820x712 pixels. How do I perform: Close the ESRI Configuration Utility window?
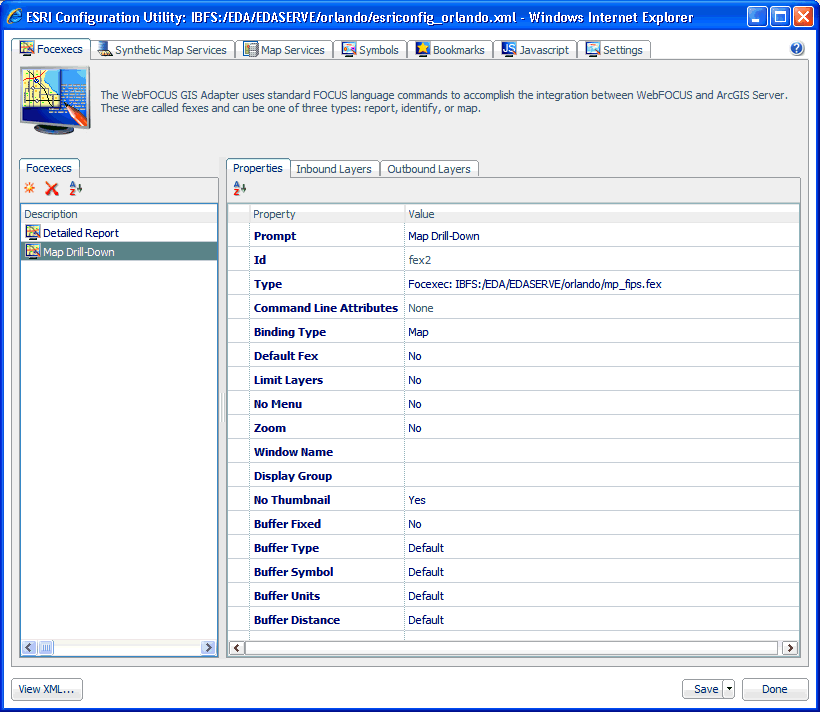coord(803,17)
